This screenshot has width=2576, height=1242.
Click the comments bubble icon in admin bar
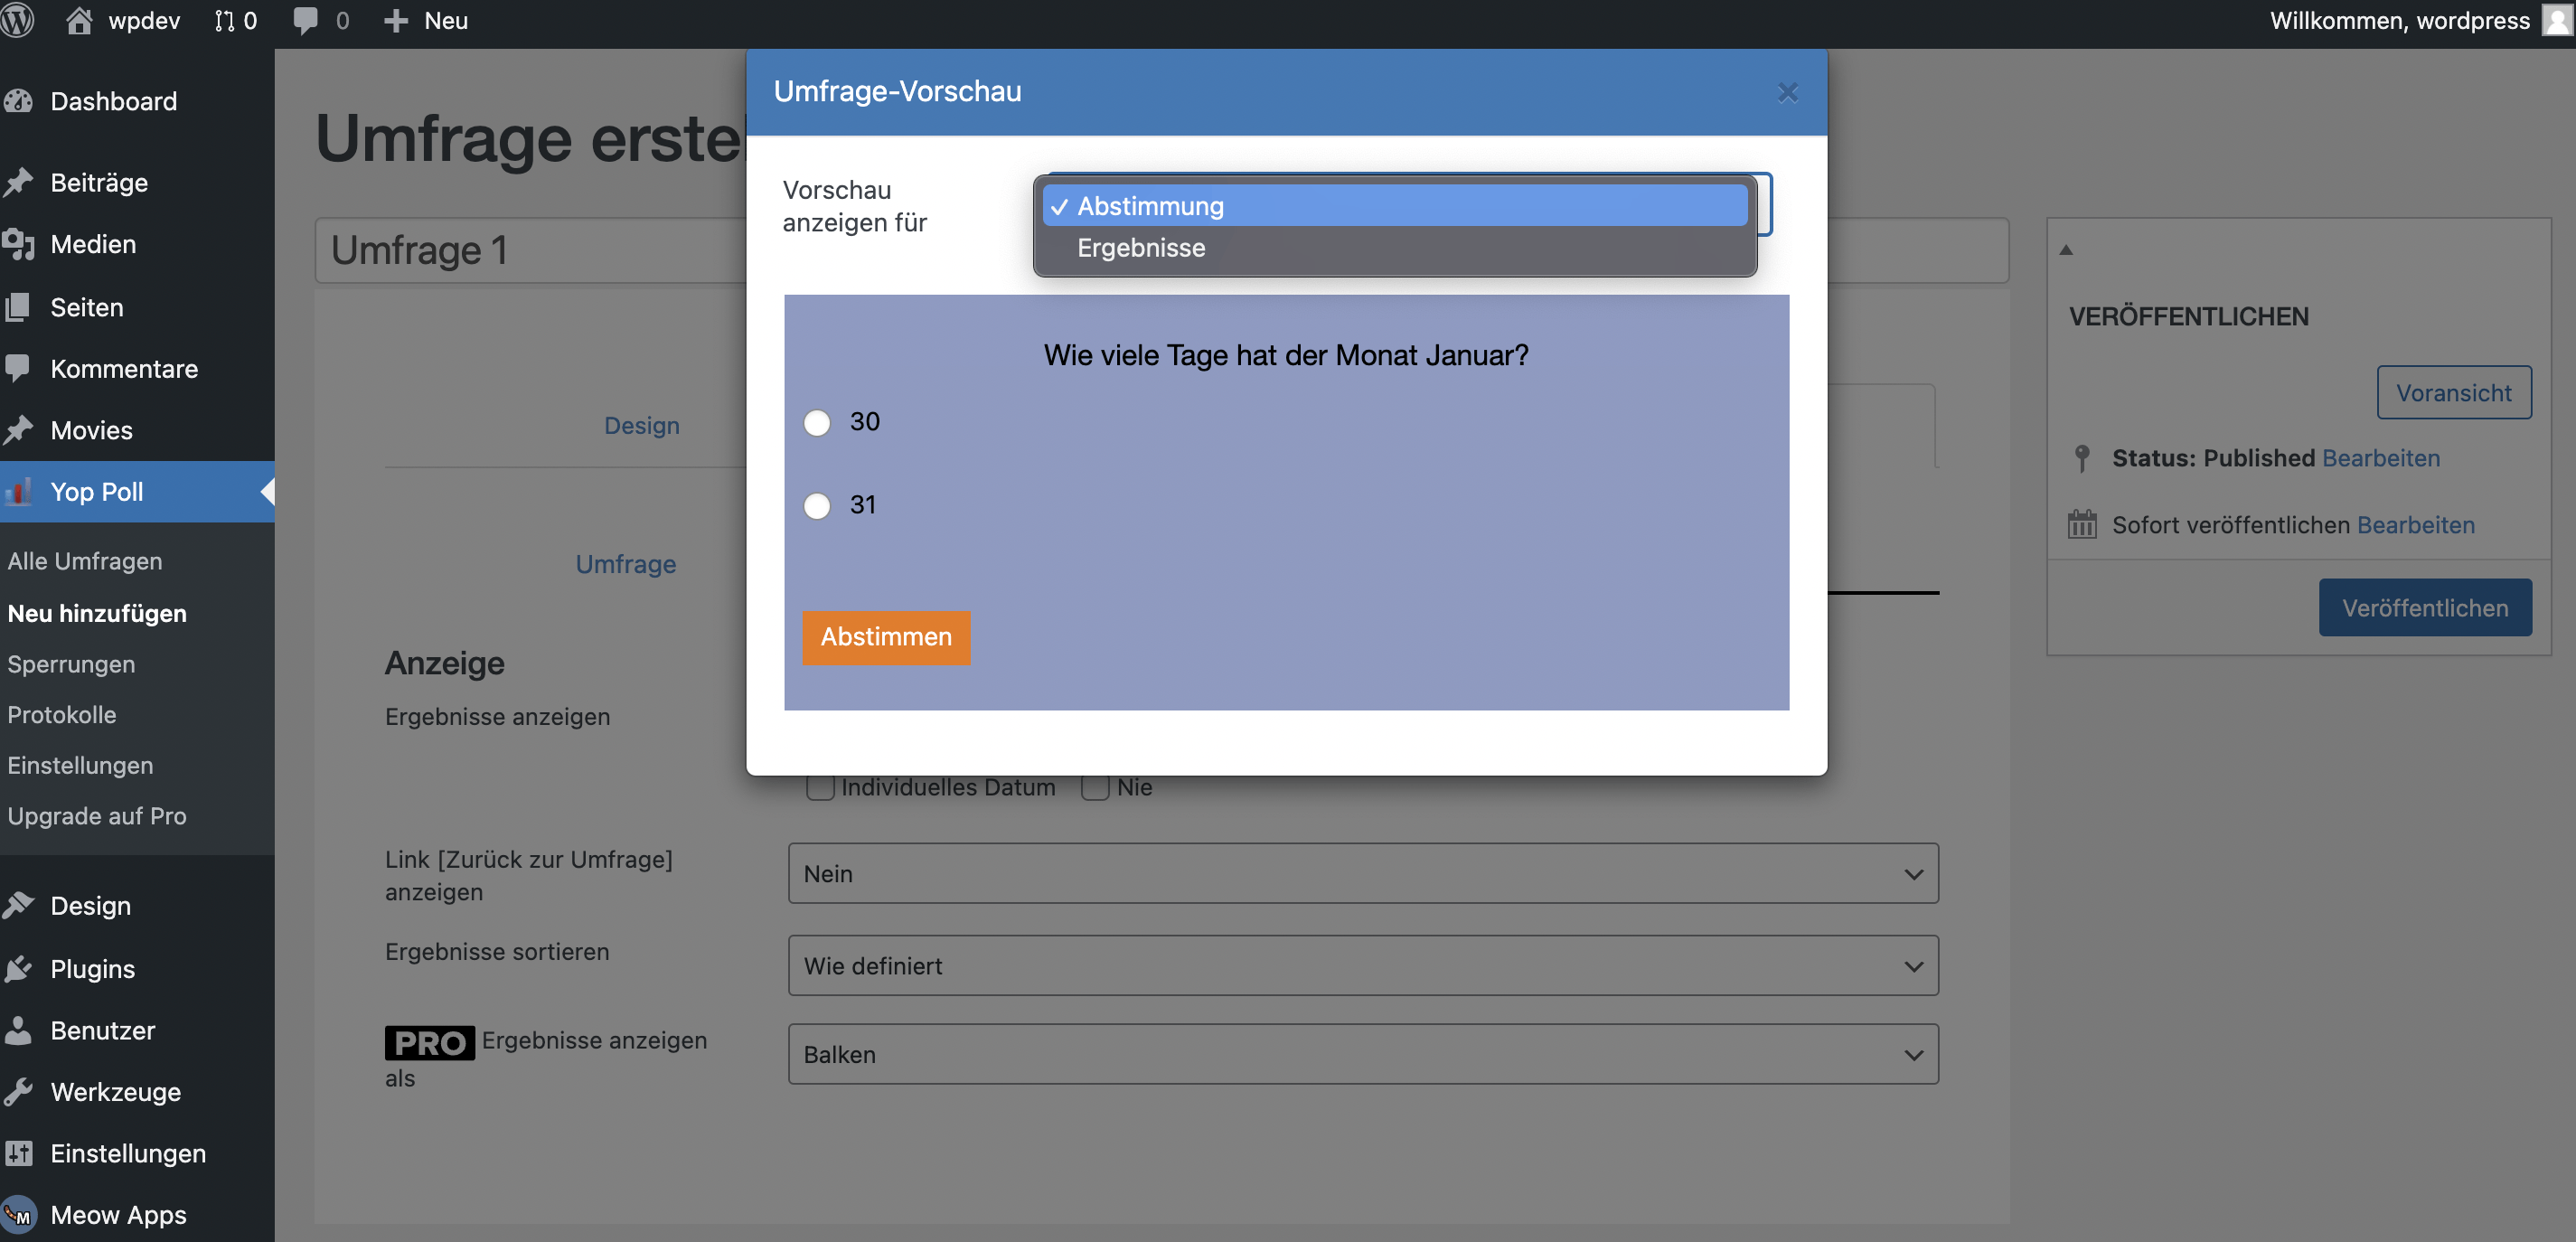pyautogui.click(x=305, y=20)
